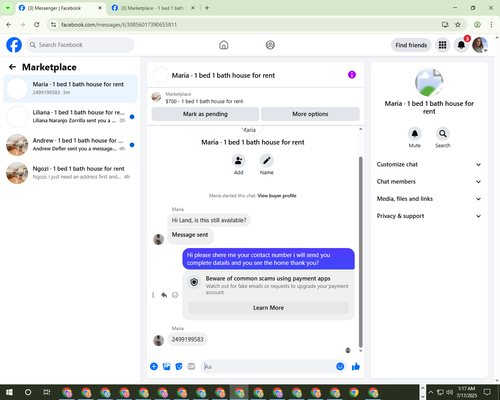The height and width of the screenshot is (400, 500).
Task: Open Task View on the taskbar
Action: tap(47, 392)
